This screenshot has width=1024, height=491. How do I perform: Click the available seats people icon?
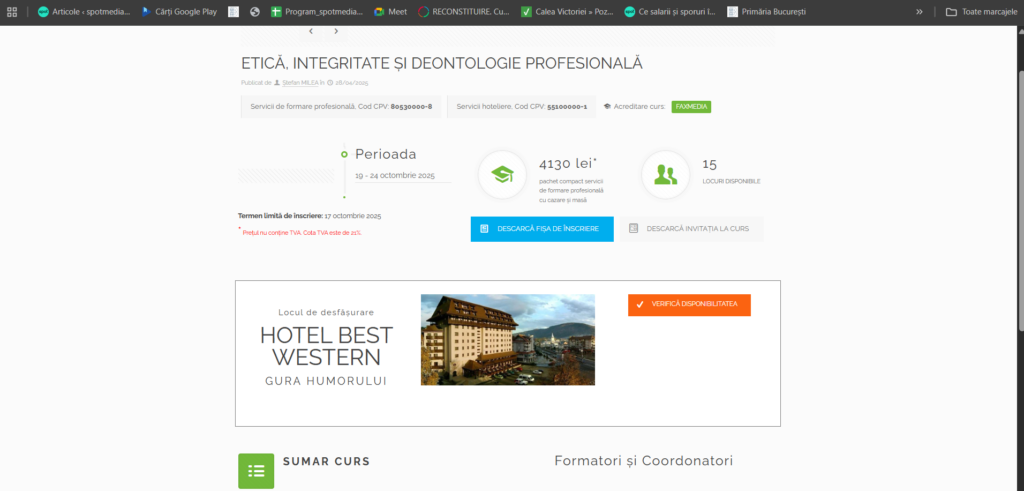coord(665,175)
